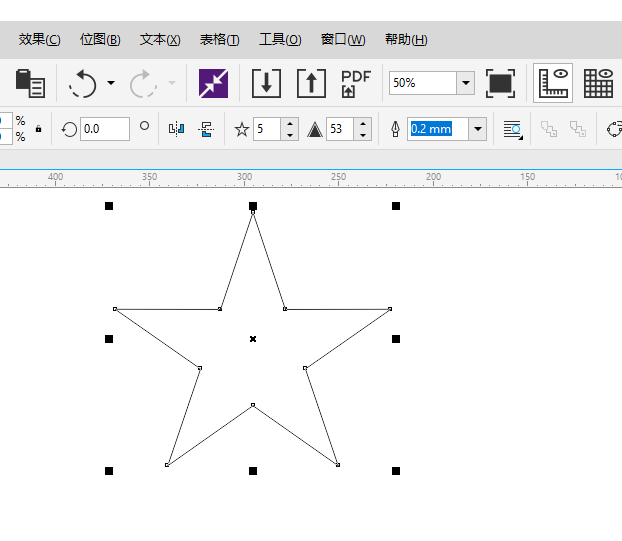
Task: Click the sharpness field showing 53
Action: tap(340, 129)
